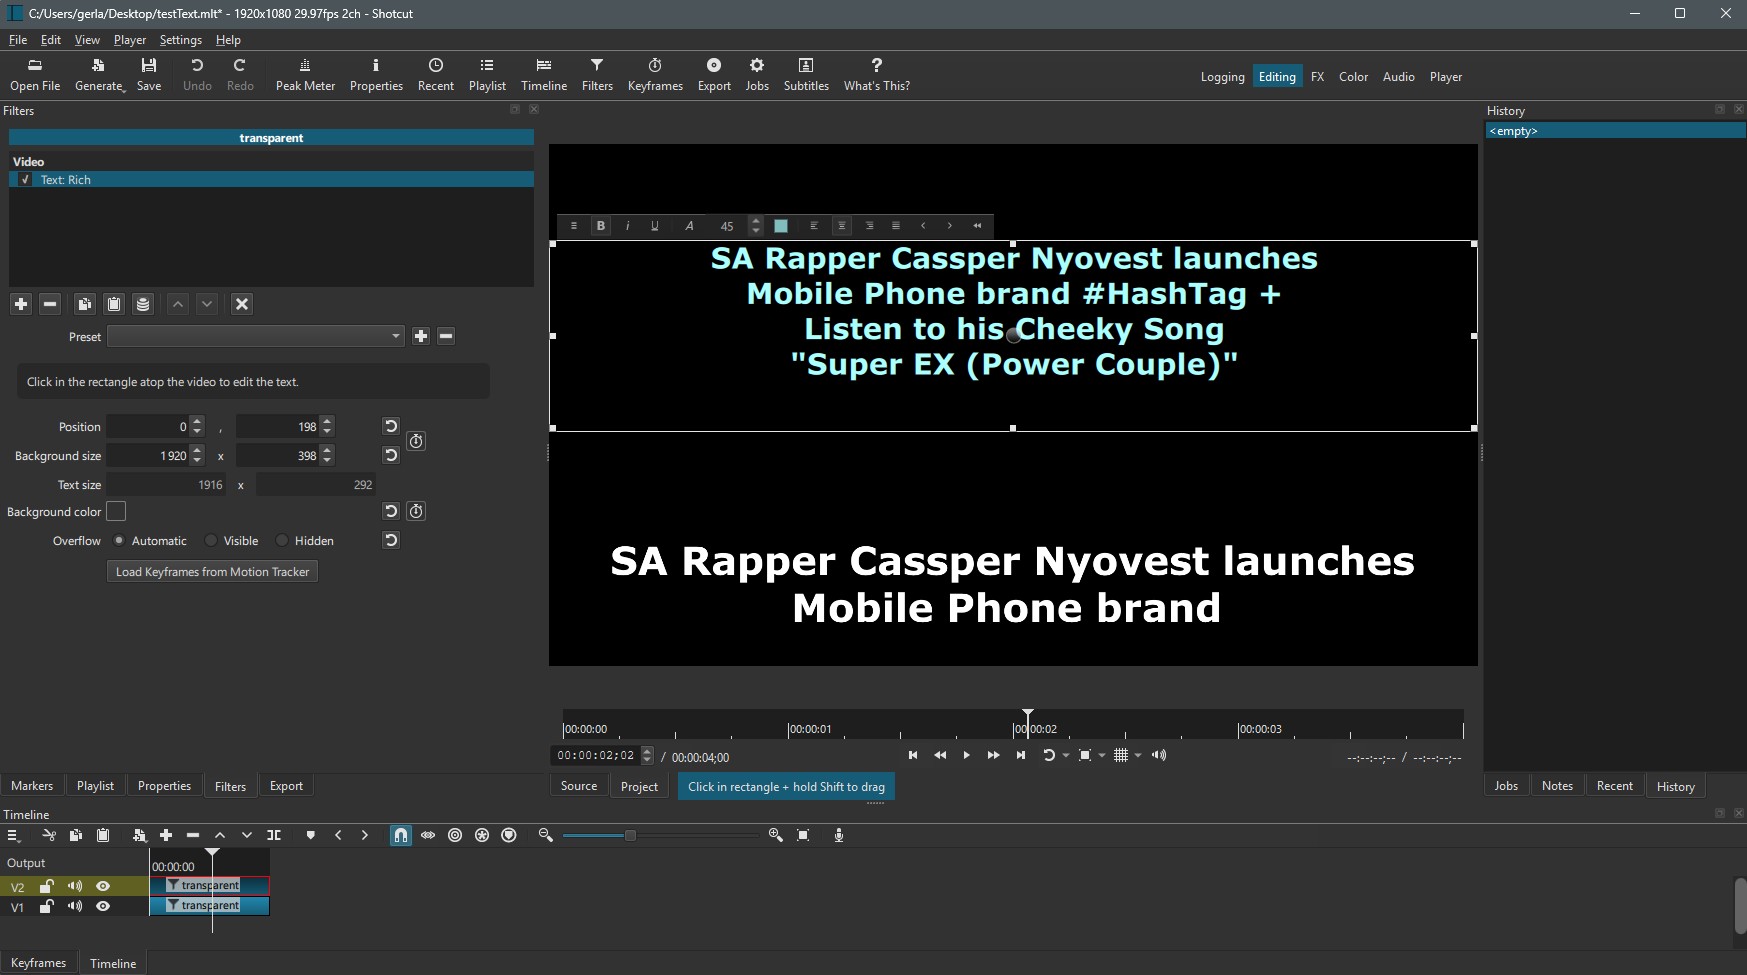This screenshot has width=1747, height=975.
Task: Open the font chooser in text toolbar
Action: [689, 226]
